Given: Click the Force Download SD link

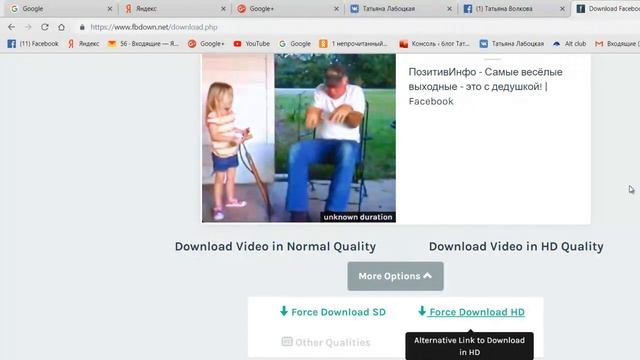Looking at the screenshot, I should click(x=333, y=312).
